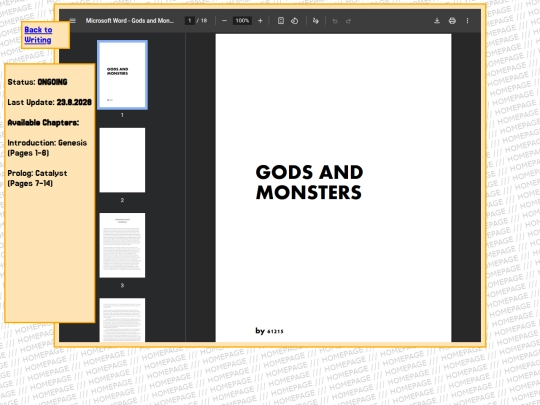Viewport: 540px width, 405px height.
Task: Download the PDF file
Action: pos(437,21)
